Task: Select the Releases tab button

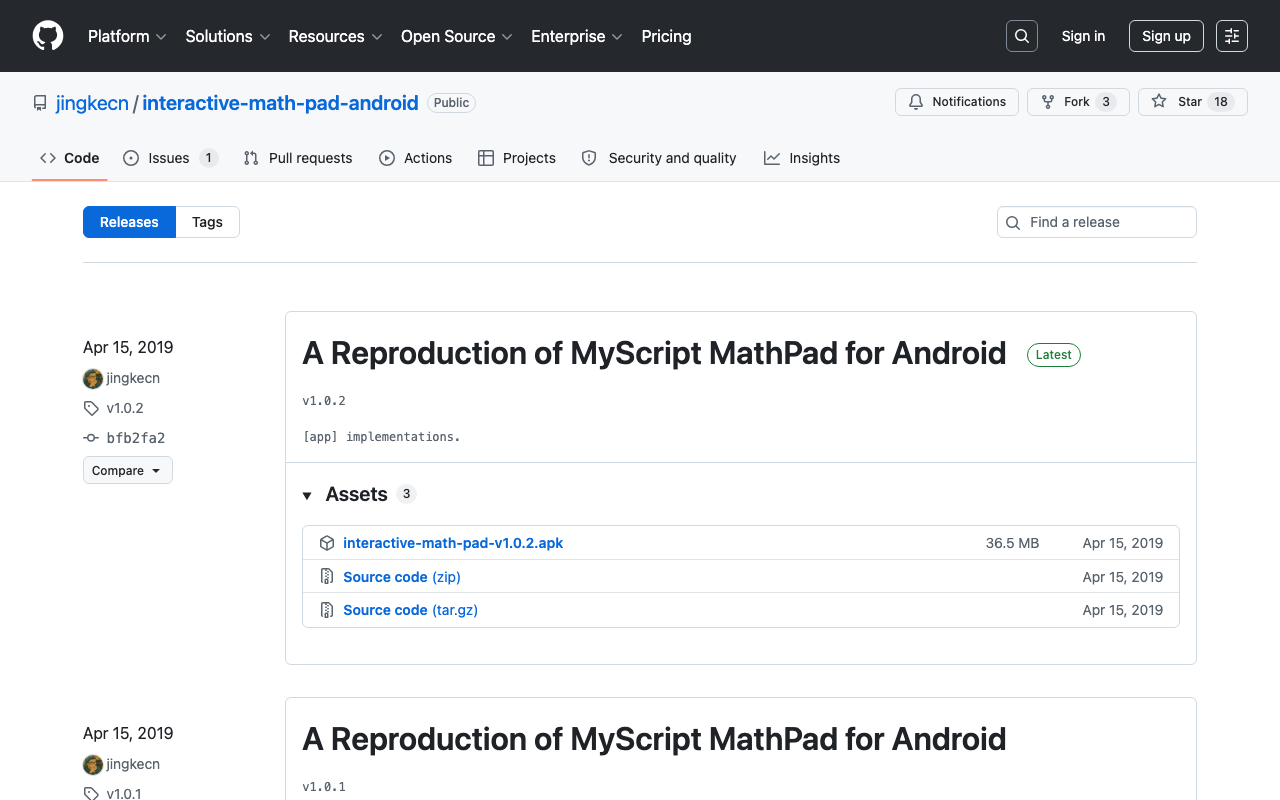Action: [129, 222]
